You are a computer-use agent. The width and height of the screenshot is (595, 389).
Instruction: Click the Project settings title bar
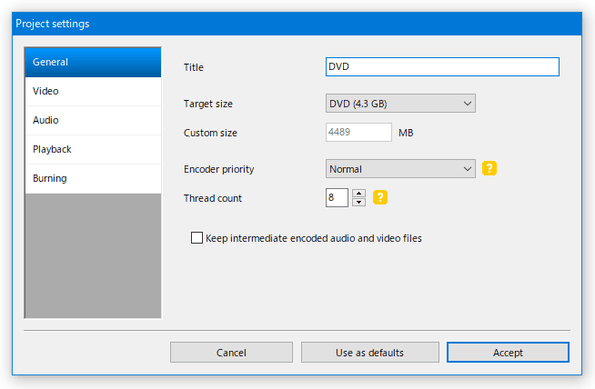[x=297, y=24]
